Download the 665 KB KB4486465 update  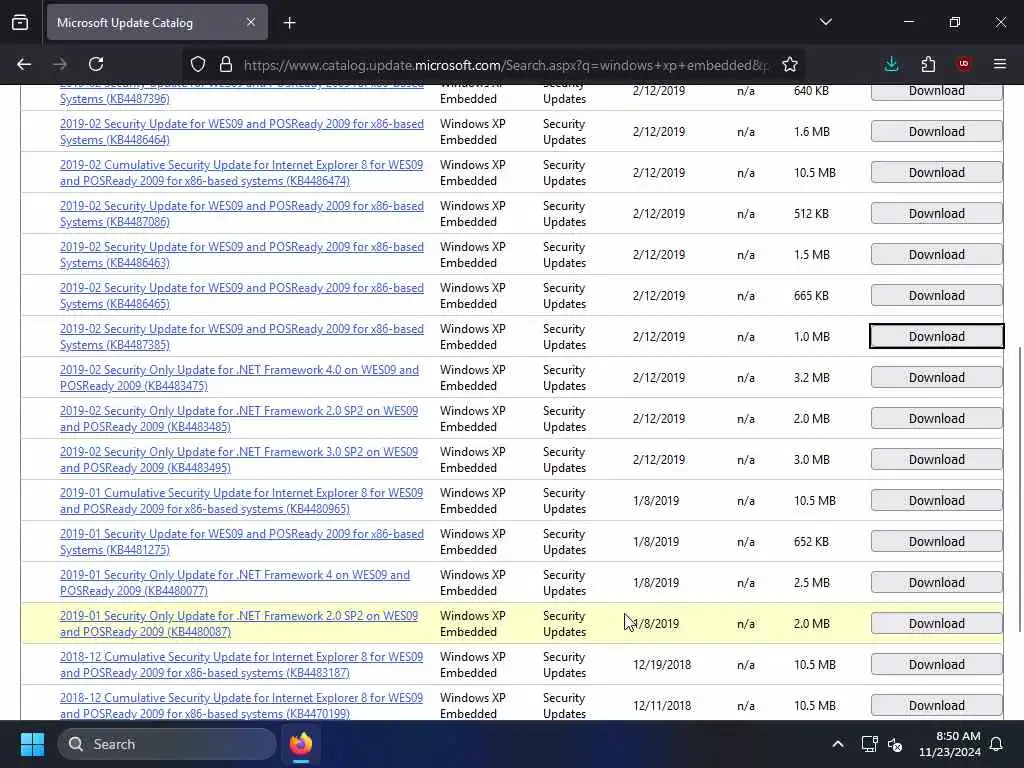pyautogui.click(x=936, y=295)
